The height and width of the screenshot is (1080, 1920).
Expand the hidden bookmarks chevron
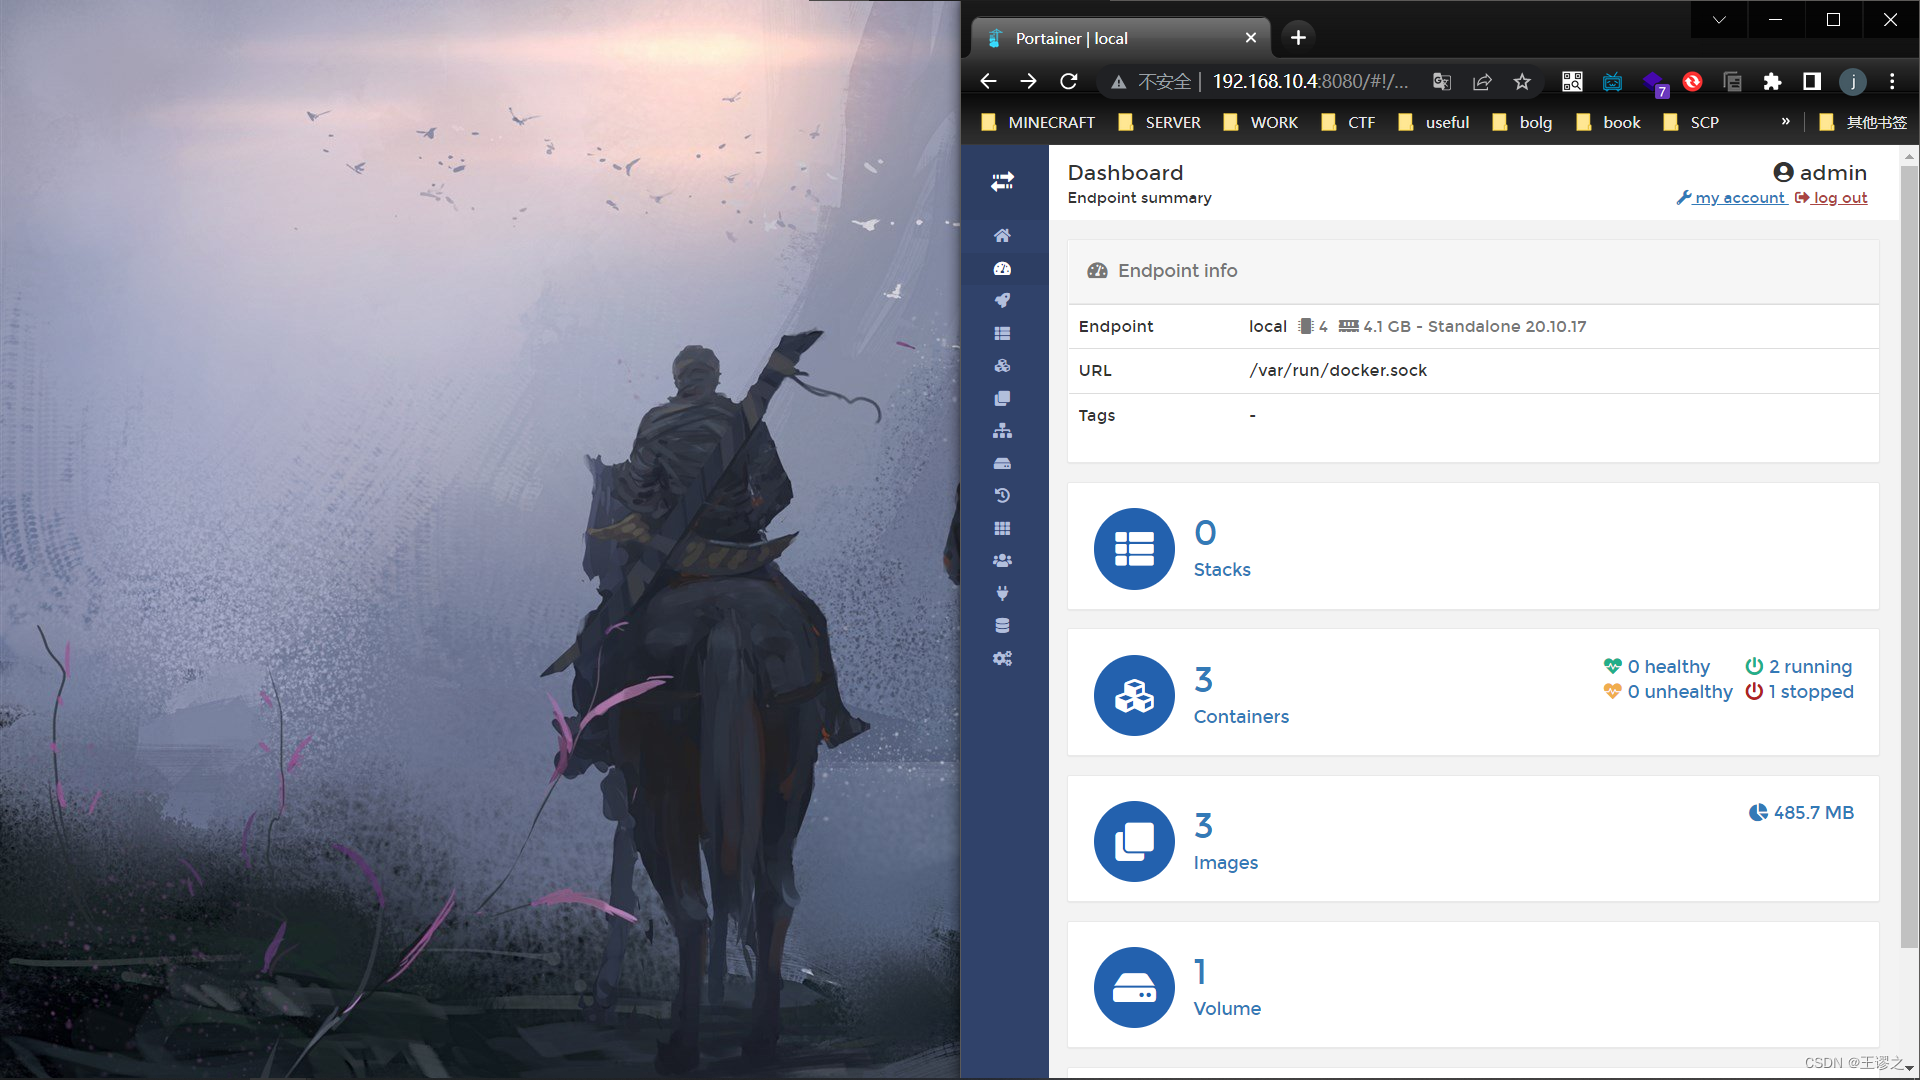(x=1785, y=122)
